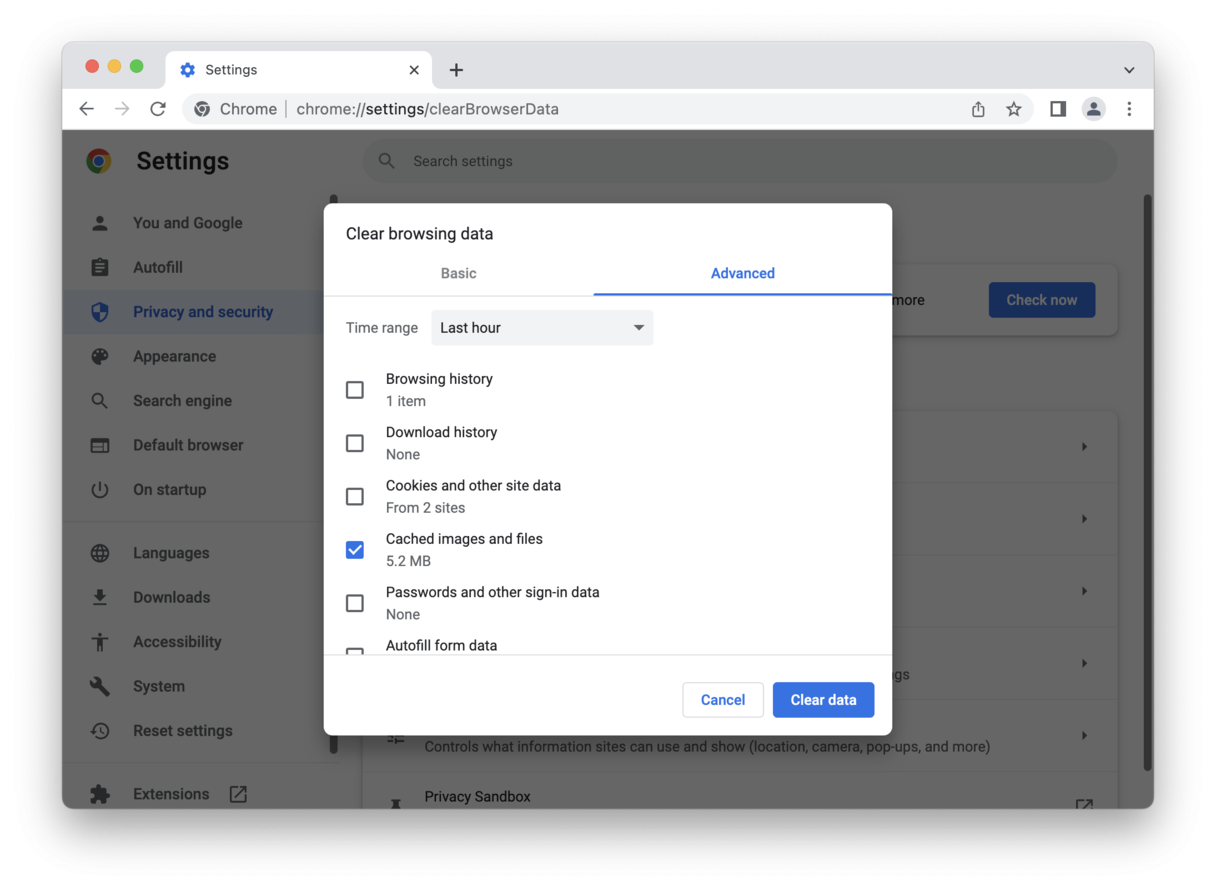Close the Settings tab
The width and height of the screenshot is (1216, 891).
[x=414, y=70]
